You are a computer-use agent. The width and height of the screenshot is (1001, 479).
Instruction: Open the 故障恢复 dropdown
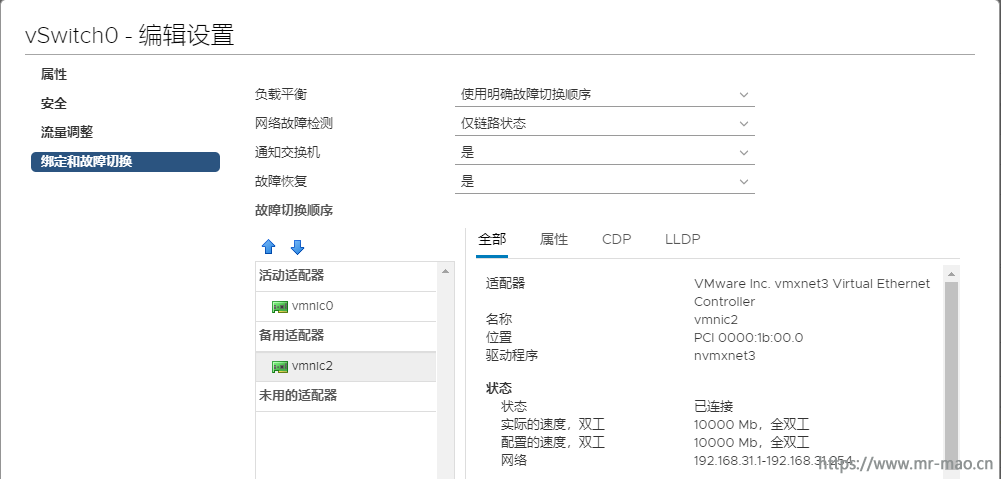(605, 181)
